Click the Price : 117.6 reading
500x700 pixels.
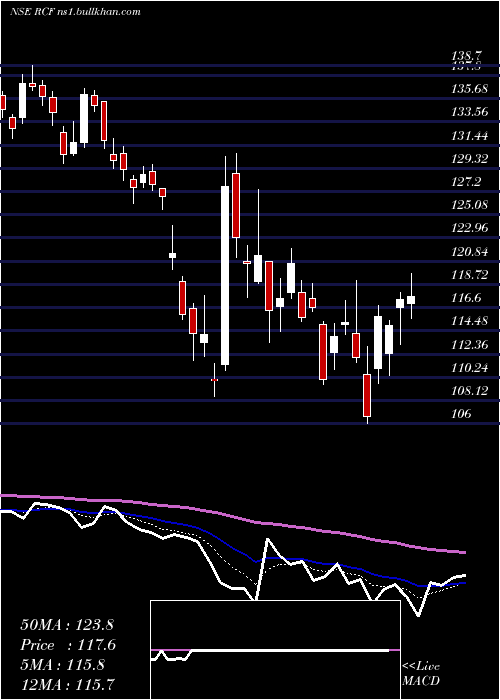pyautogui.click(x=68, y=645)
